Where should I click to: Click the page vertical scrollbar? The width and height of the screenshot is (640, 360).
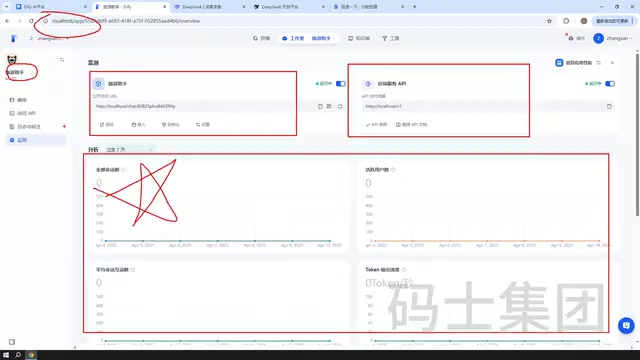[637, 135]
